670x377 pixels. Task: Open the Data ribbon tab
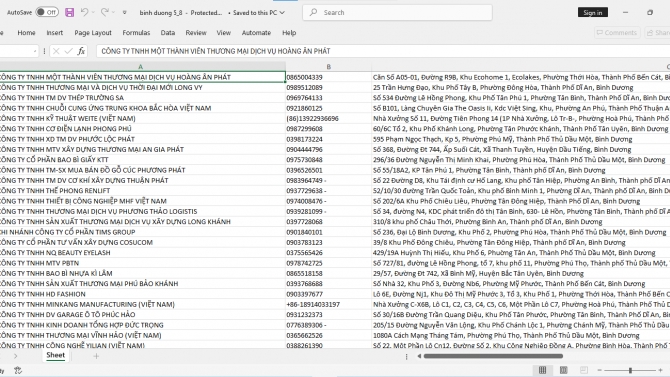point(168,32)
